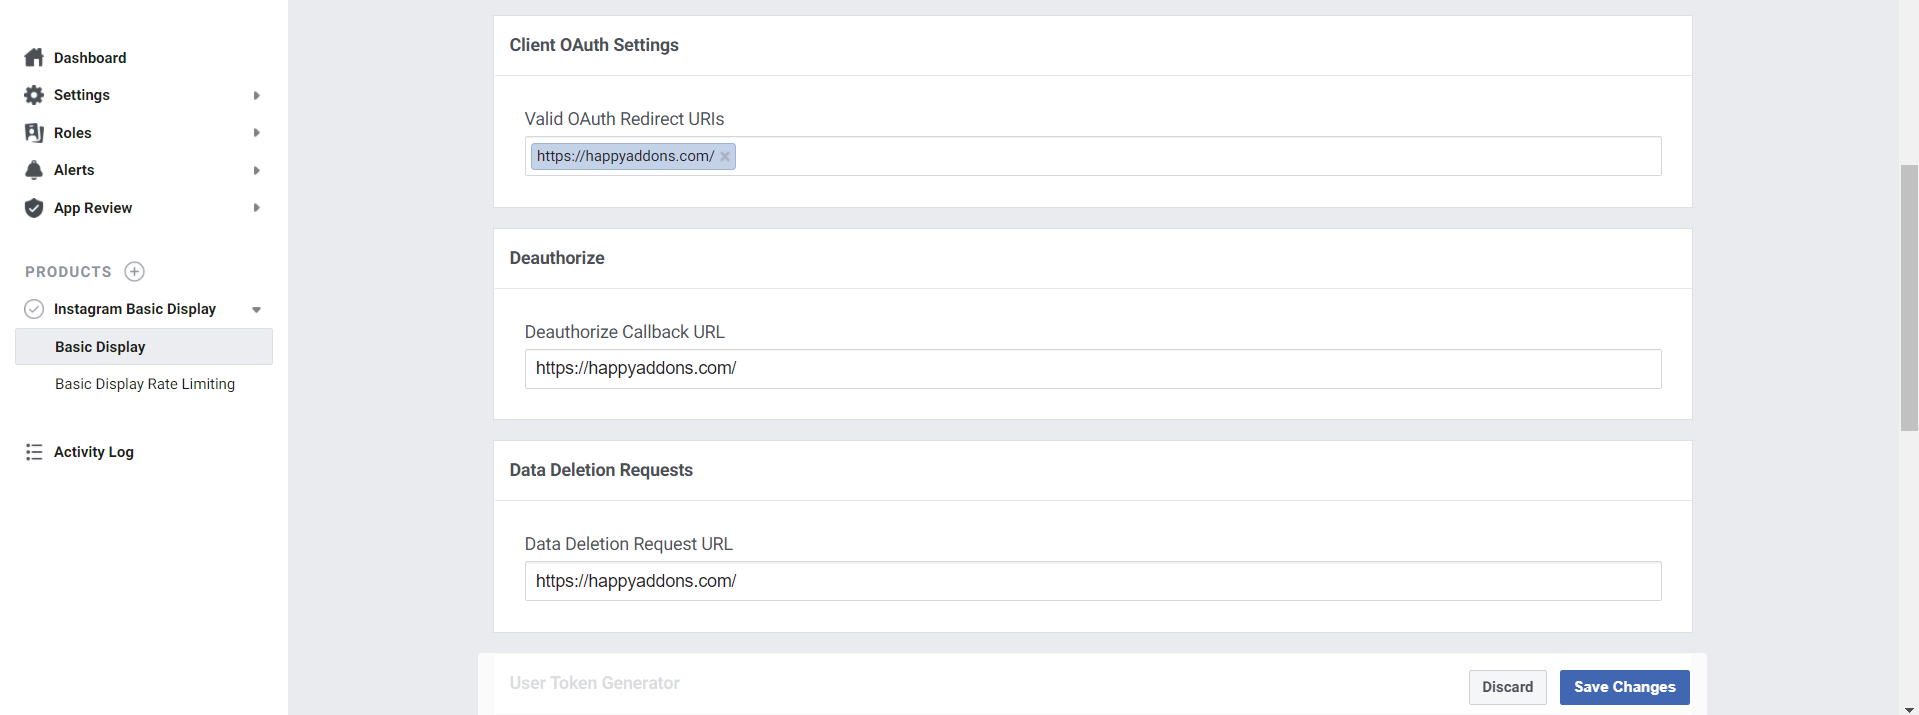Viewport: 1919px width, 715px height.
Task: Click the Dashboard home icon
Action: (x=34, y=57)
